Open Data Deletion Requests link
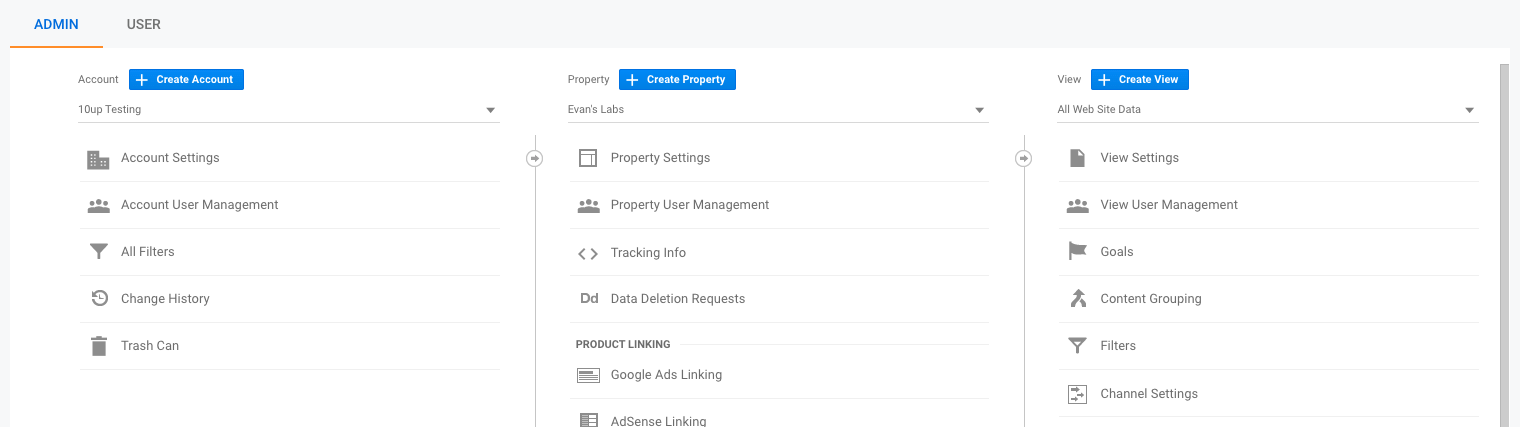Screen dimensions: 1520x427 point(678,299)
